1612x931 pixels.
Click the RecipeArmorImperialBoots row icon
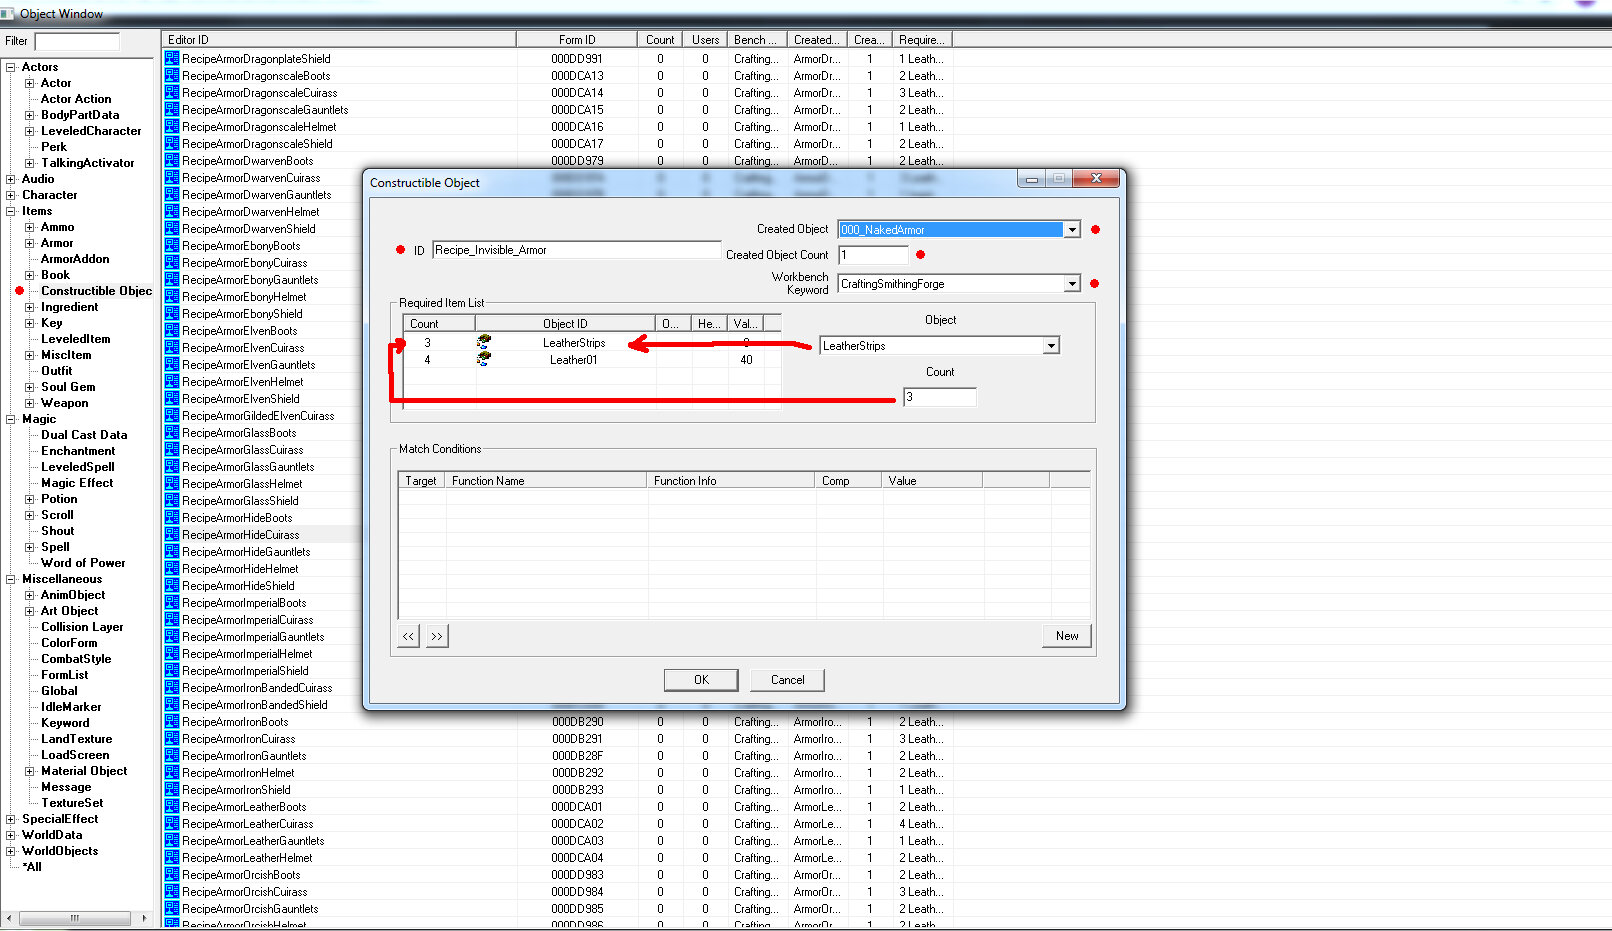[172, 603]
